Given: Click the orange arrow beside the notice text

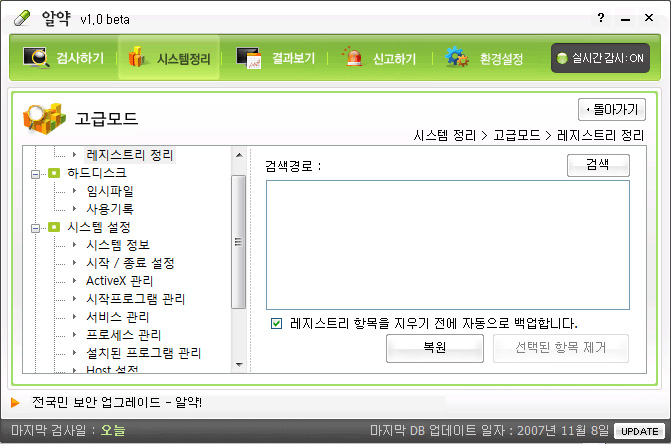Looking at the screenshot, I should [15, 403].
